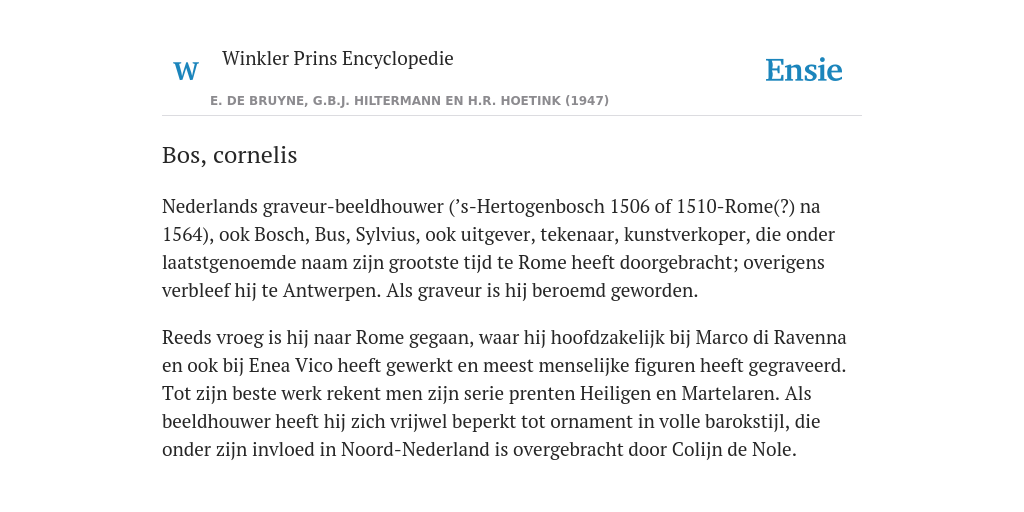Click the name "Enea Vico" in the text
The width and height of the screenshot is (1024, 512).
[291, 366]
